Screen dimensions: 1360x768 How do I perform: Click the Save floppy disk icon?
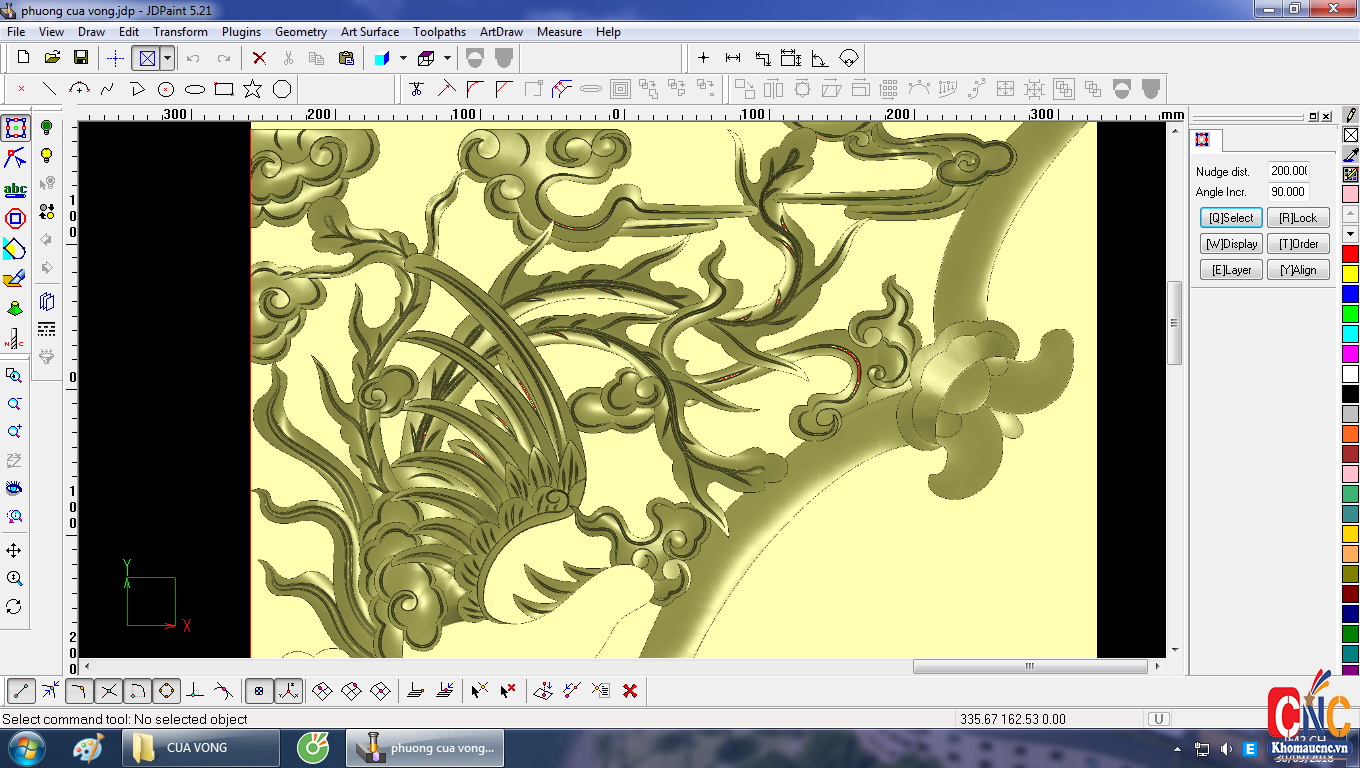81,58
